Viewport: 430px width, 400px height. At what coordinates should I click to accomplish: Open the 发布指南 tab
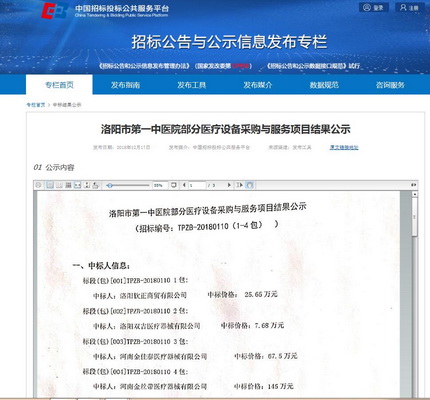pos(125,85)
